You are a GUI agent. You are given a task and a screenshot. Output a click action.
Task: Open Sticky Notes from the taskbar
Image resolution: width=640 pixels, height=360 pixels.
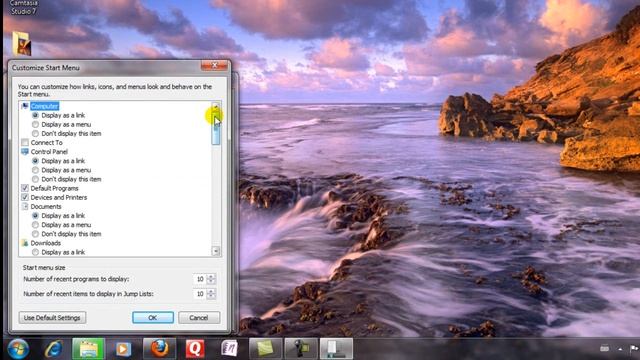pyautogui.click(x=265, y=349)
